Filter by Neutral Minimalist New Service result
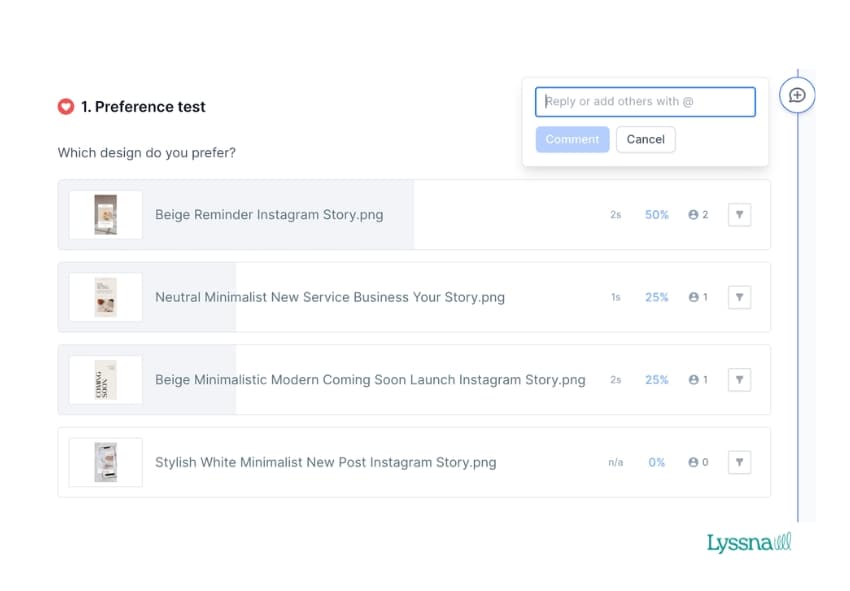The height and width of the screenshot is (591, 850). (x=739, y=297)
